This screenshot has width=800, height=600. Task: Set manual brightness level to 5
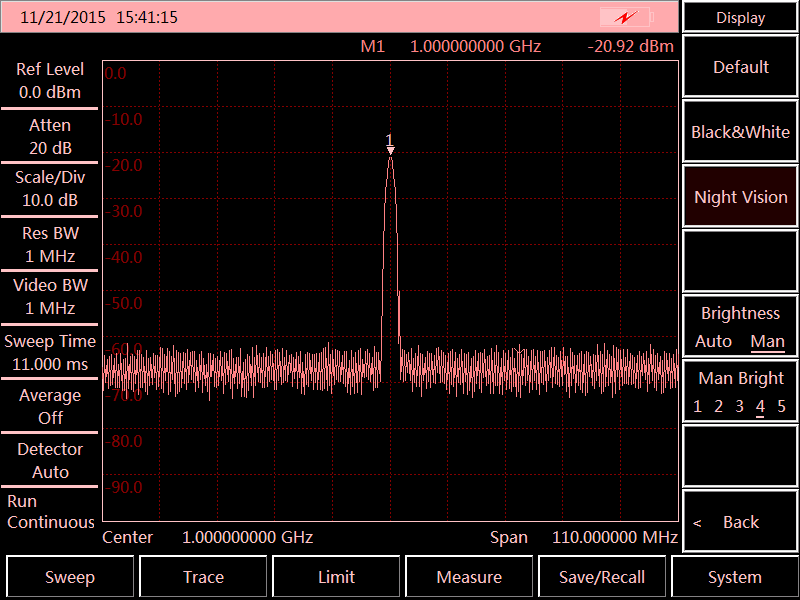click(x=781, y=406)
